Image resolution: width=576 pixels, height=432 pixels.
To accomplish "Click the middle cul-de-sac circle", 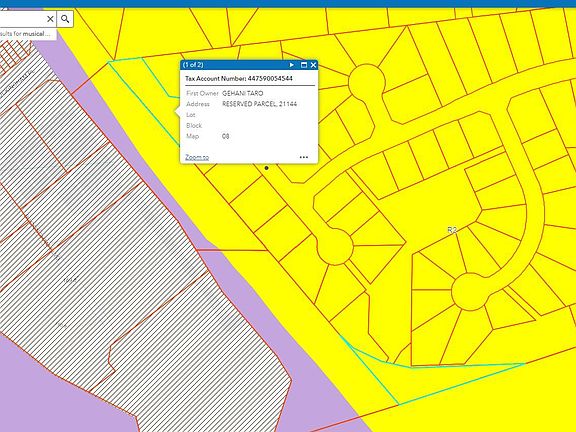I will (335, 246).
